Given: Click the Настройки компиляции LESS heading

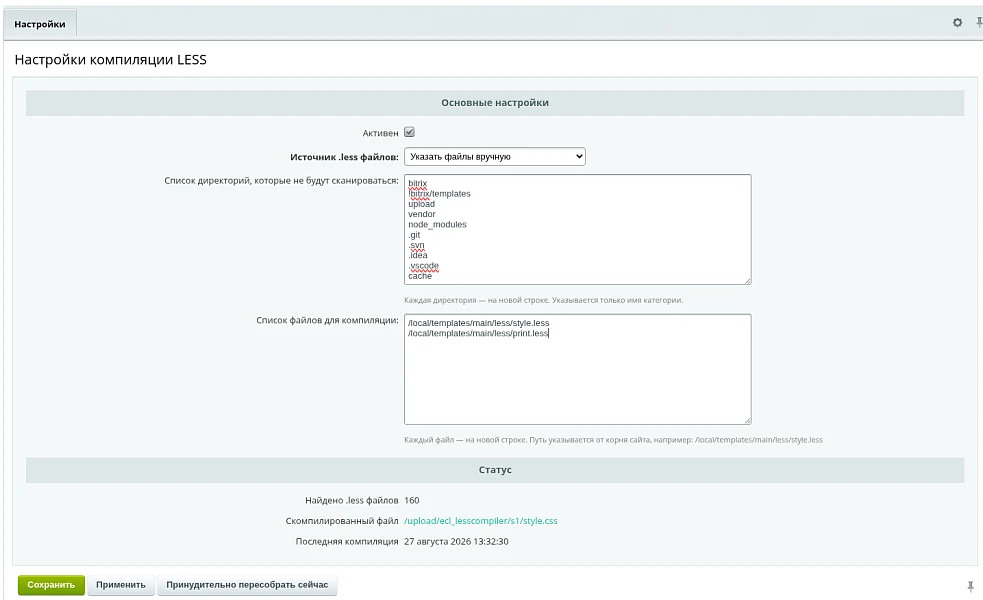Looking at the screenshot, I should [x=110, y=60].
